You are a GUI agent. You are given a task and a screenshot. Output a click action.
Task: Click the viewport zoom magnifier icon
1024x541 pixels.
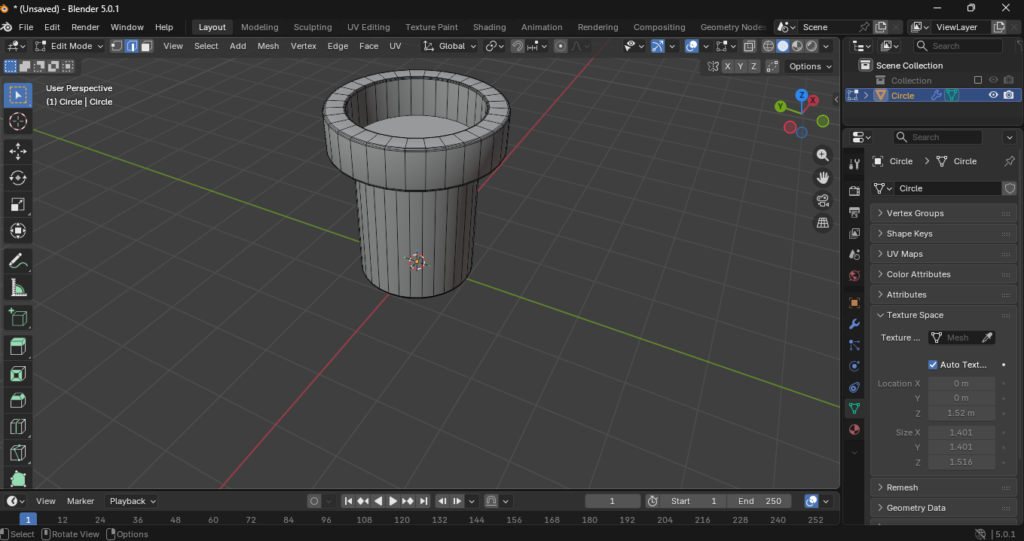click(x=823, y=155)
